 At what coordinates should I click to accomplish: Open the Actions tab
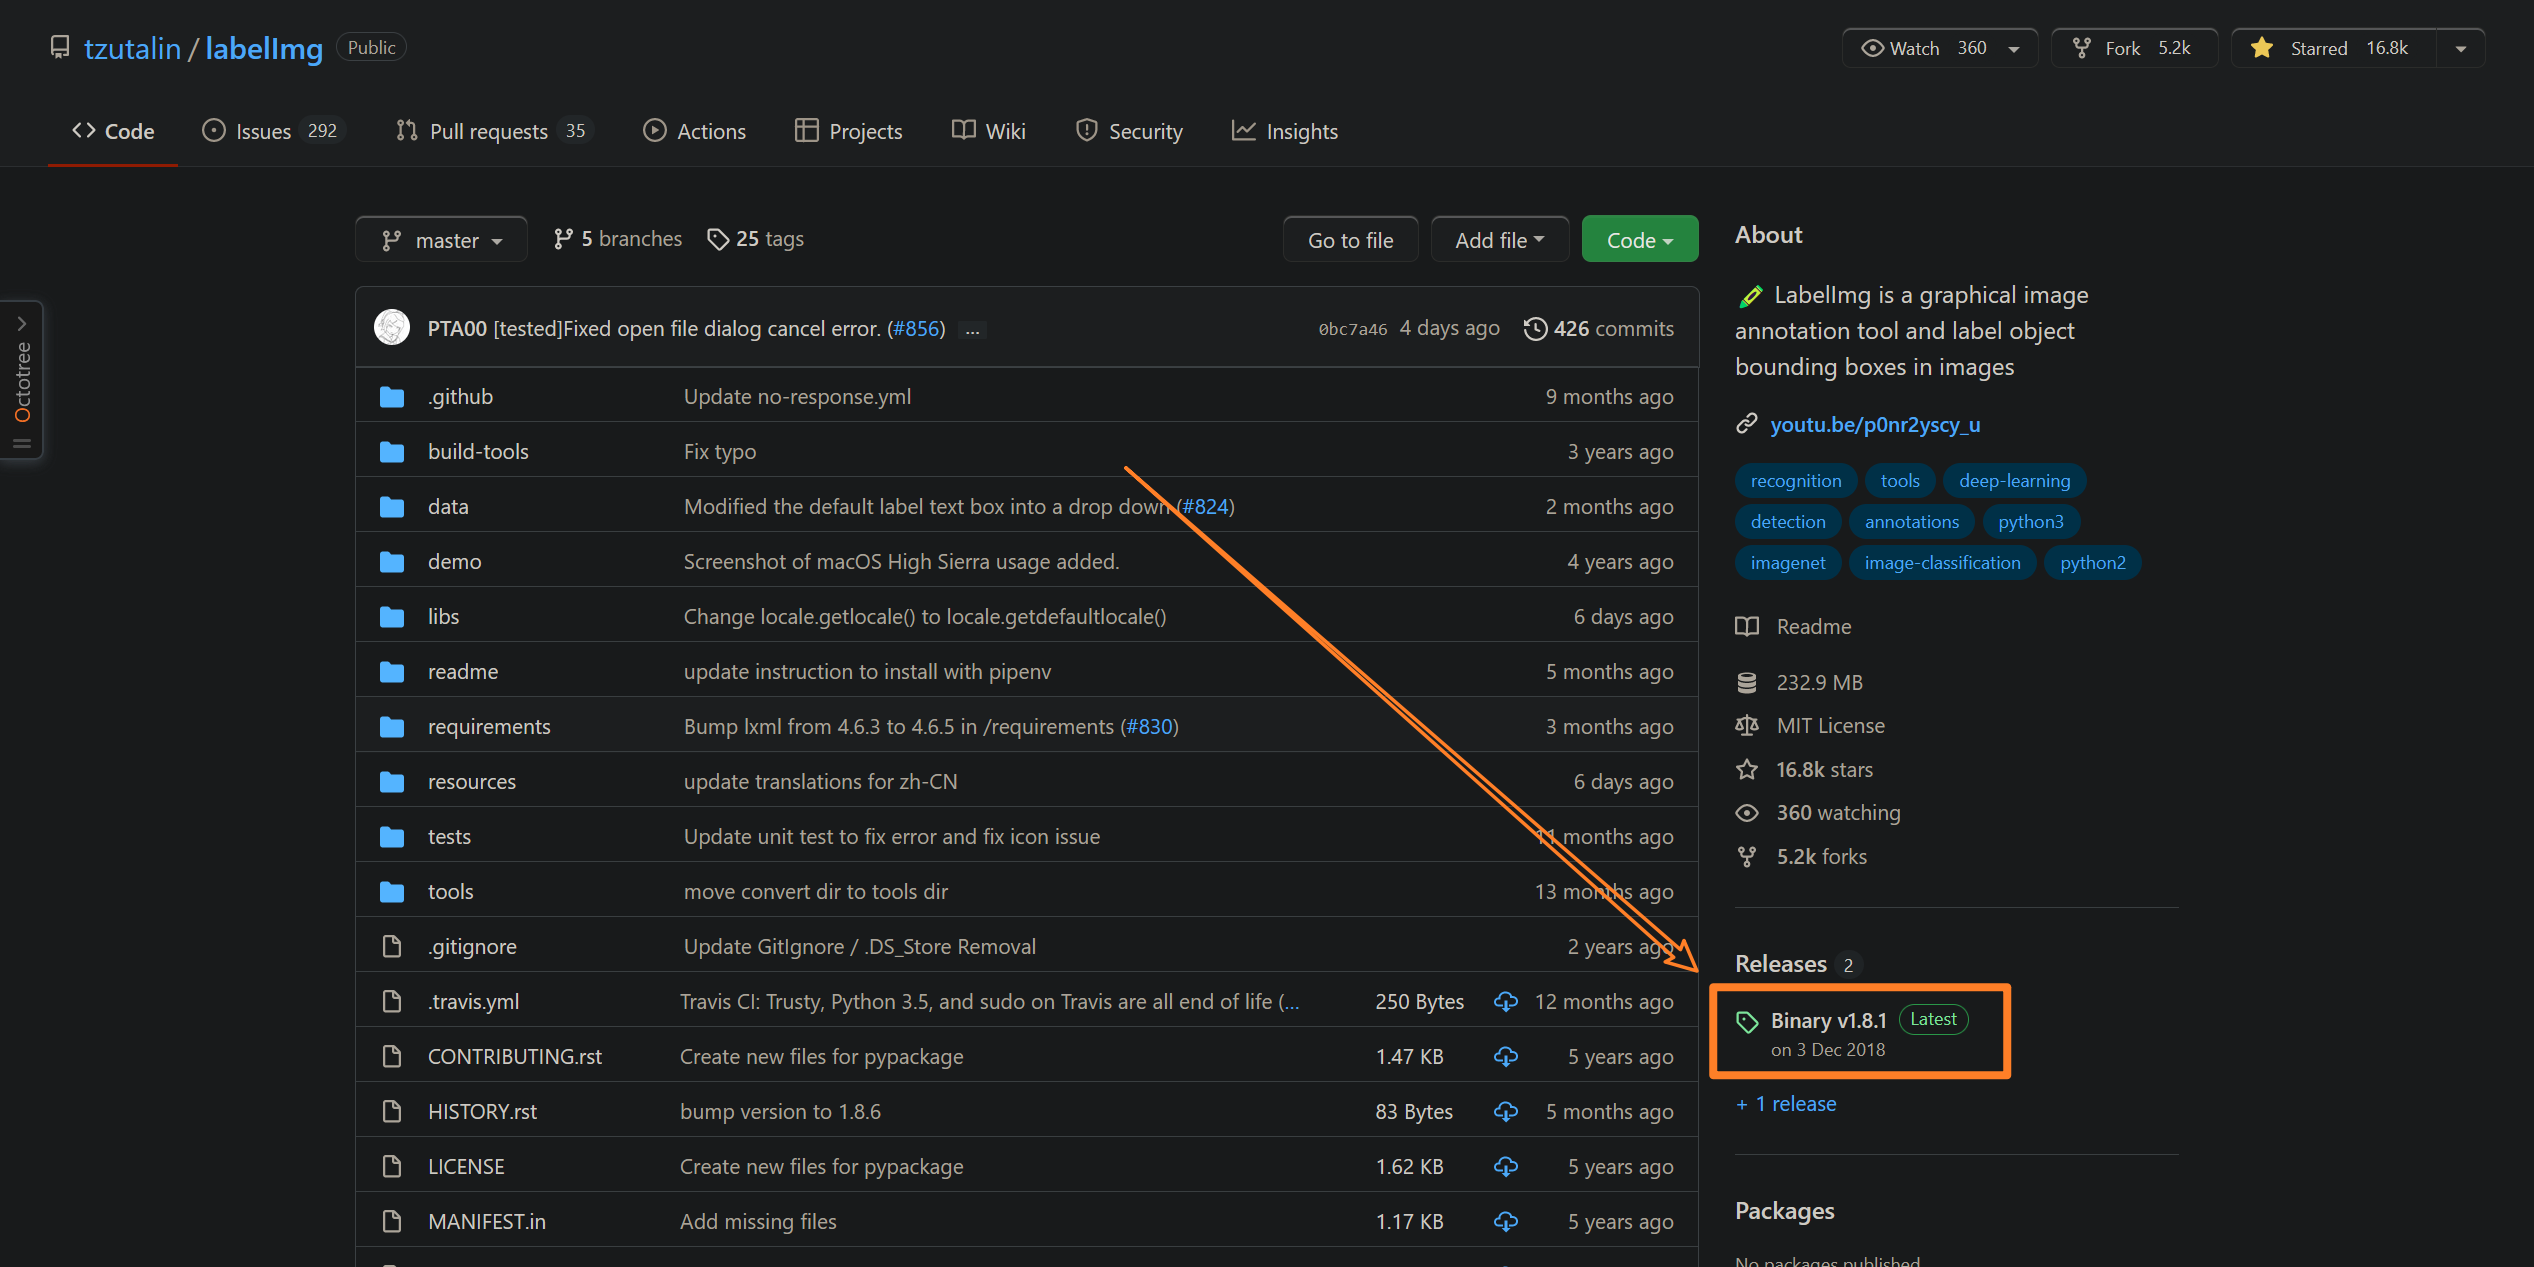tap(695, 131)
